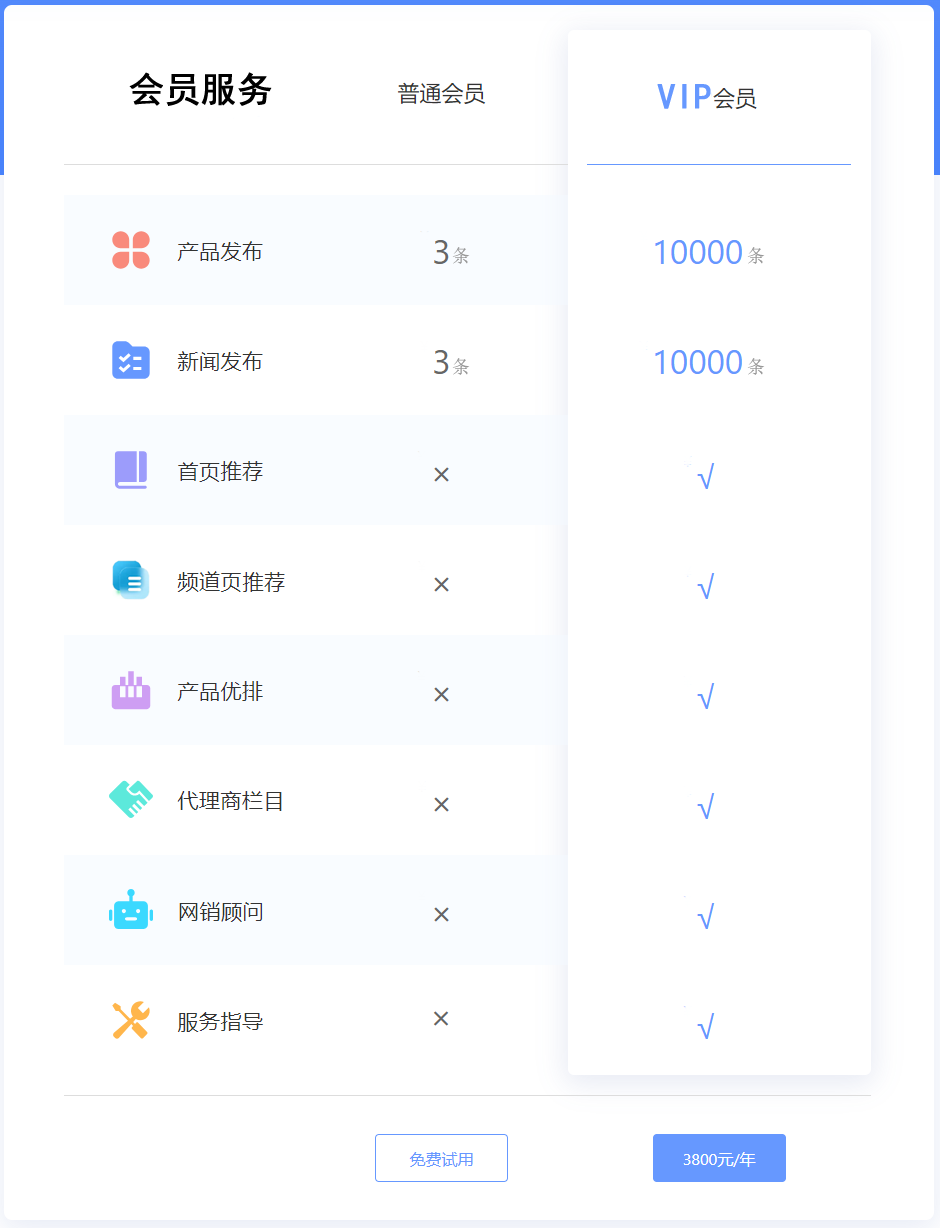Click the 网销顾问 label text

coord(220,911)
